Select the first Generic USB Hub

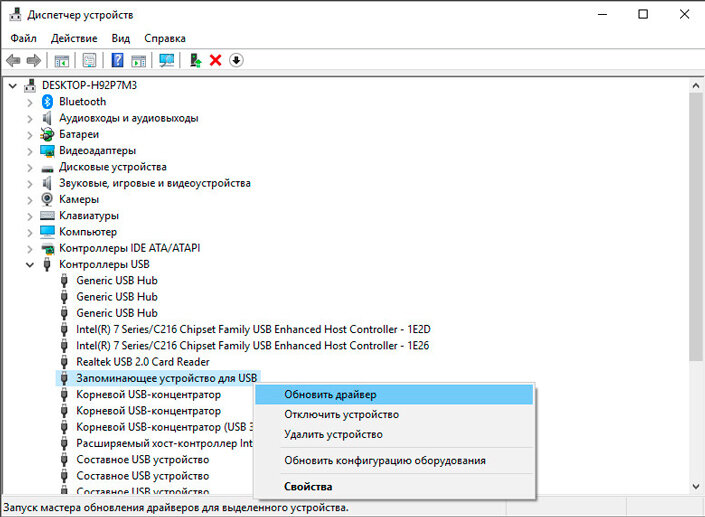pos(117,281)
